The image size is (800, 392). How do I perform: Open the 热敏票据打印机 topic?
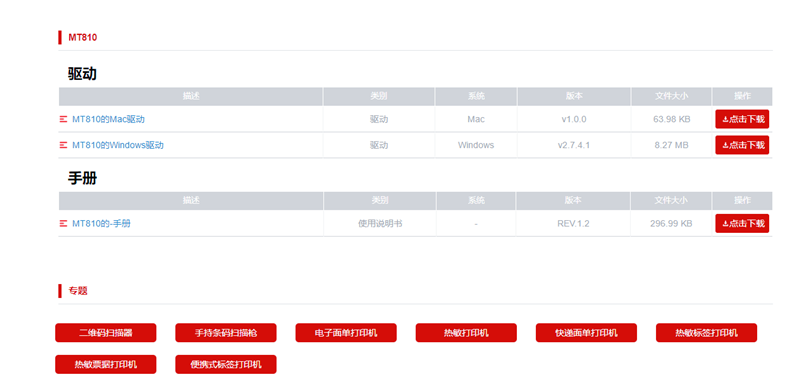(x=106, y=364)
